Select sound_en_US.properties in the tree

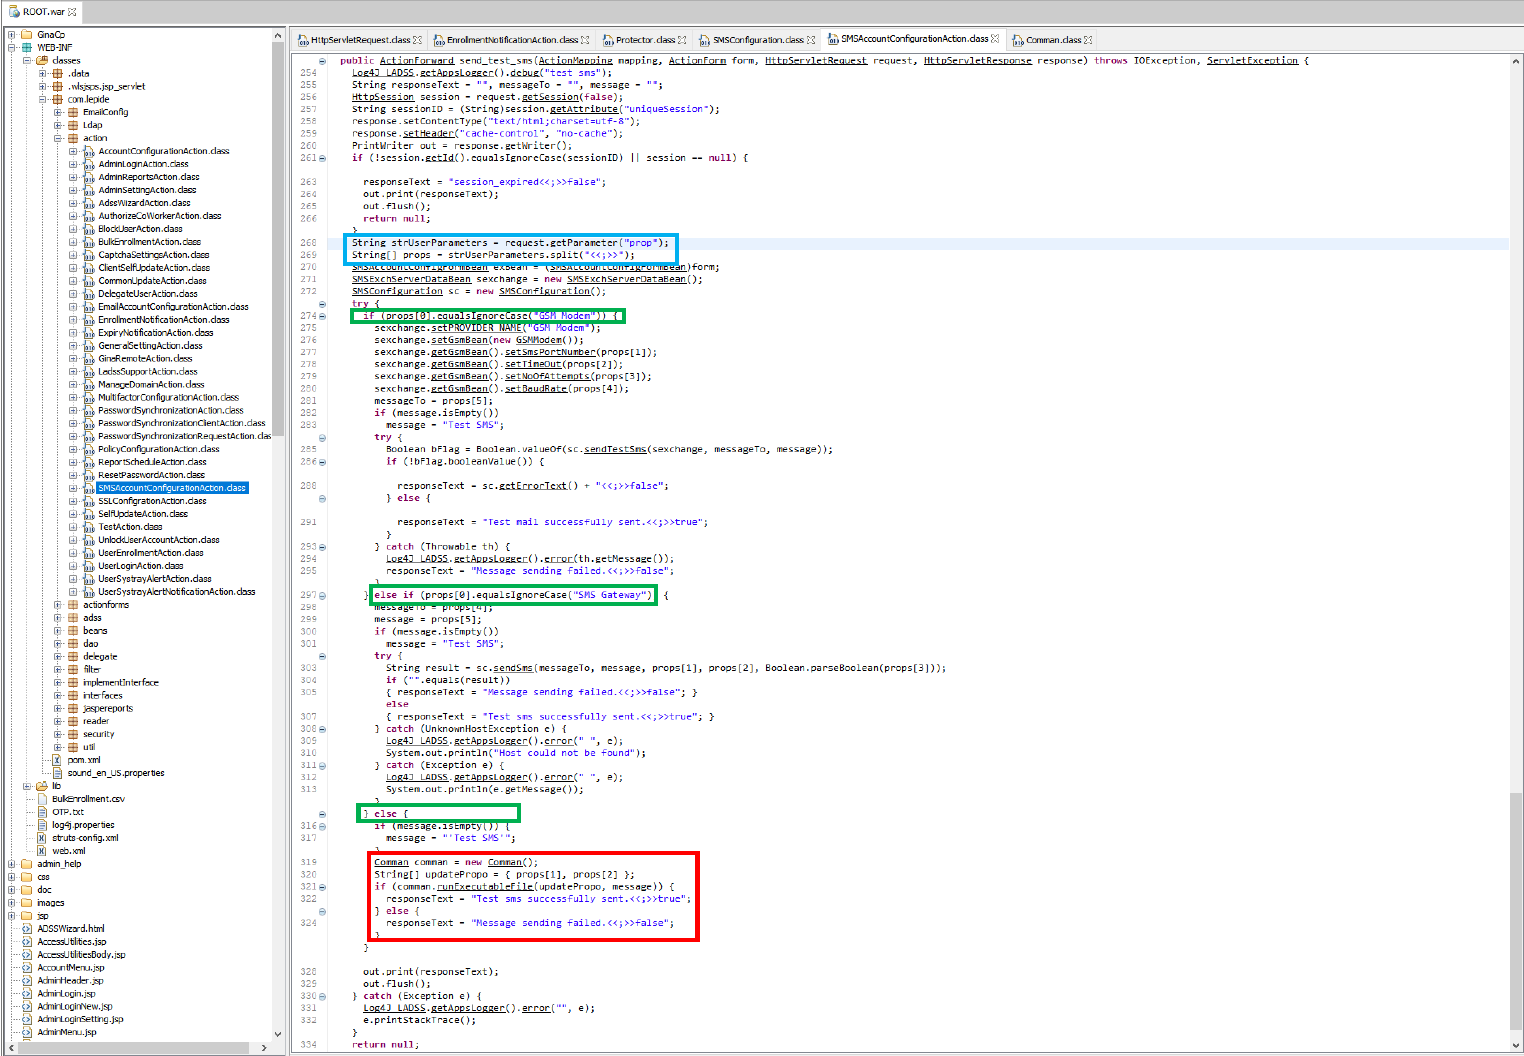(116, 773)
